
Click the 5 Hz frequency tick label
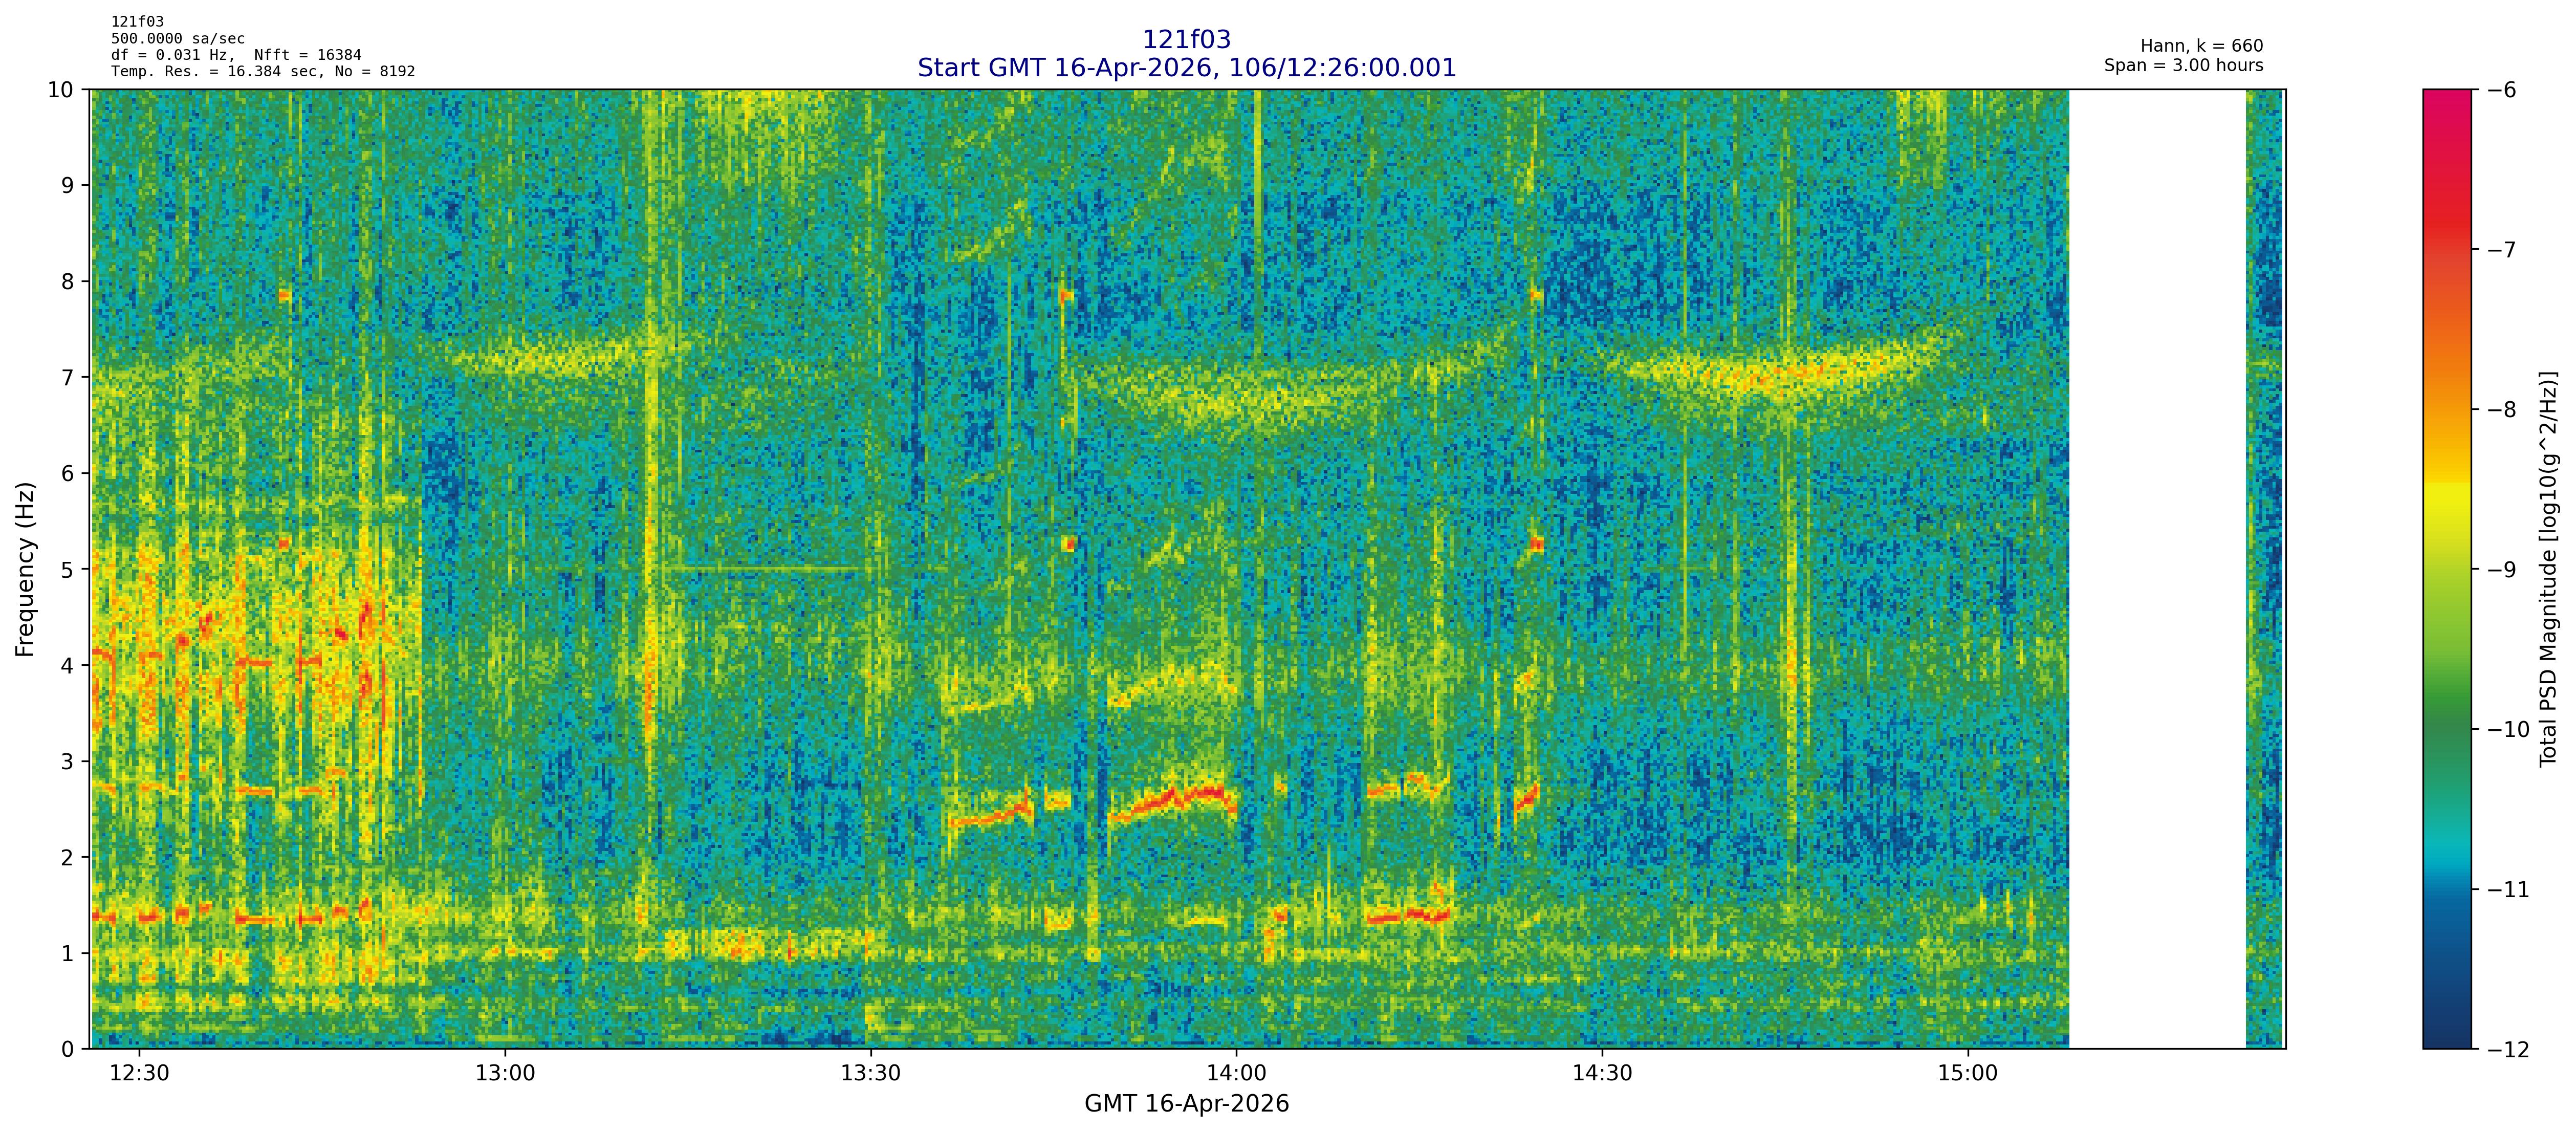pos(67,570)
